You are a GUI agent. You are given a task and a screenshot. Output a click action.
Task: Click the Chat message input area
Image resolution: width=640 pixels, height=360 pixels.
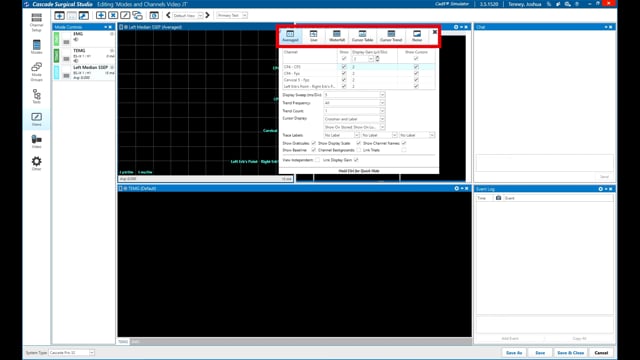544,162
